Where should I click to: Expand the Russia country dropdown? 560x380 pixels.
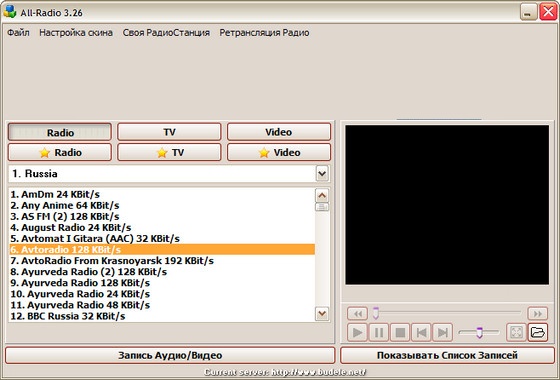pos(322,174)
